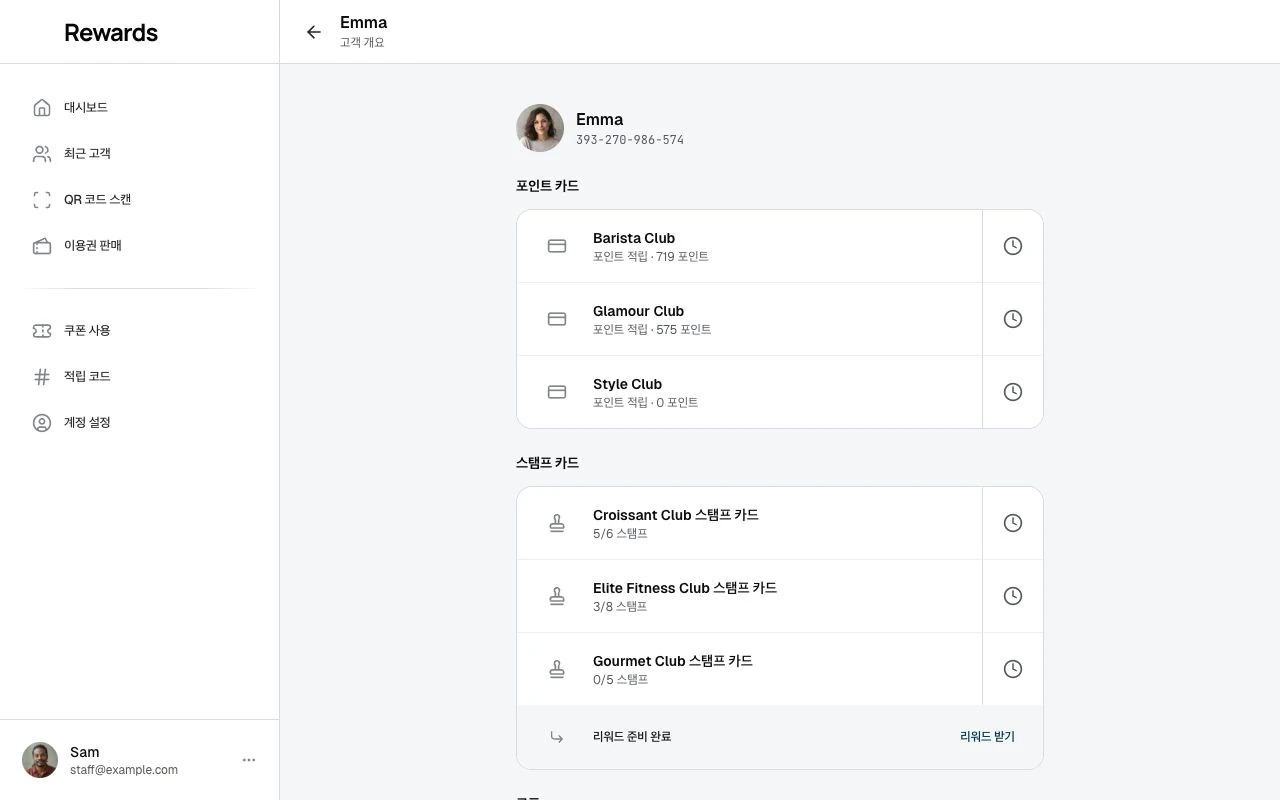Open Sam's account options menu
1280x800 pixels.
(x=249, y=760)
